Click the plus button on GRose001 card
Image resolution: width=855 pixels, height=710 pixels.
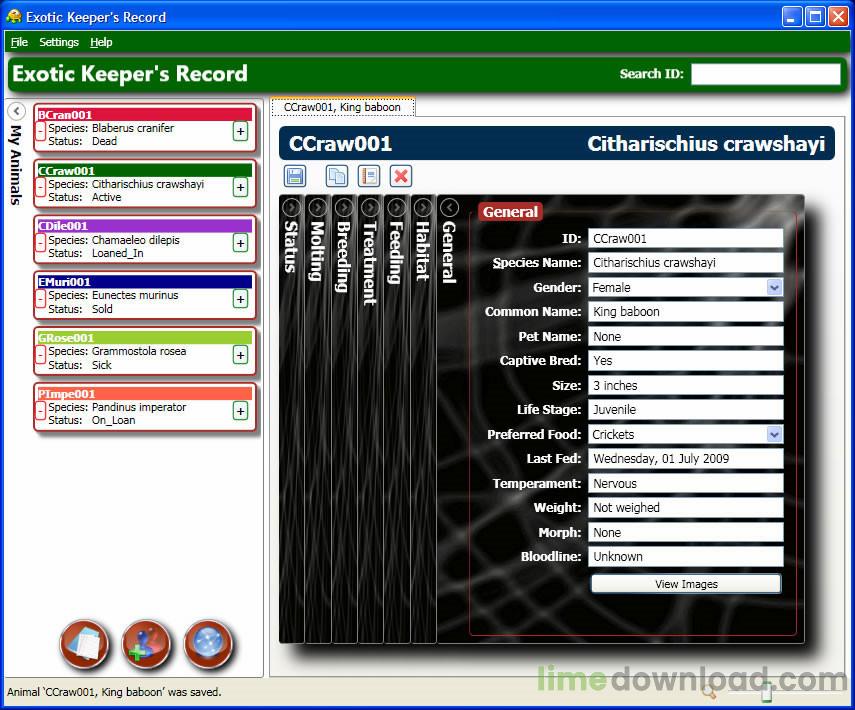click(240, 355)
